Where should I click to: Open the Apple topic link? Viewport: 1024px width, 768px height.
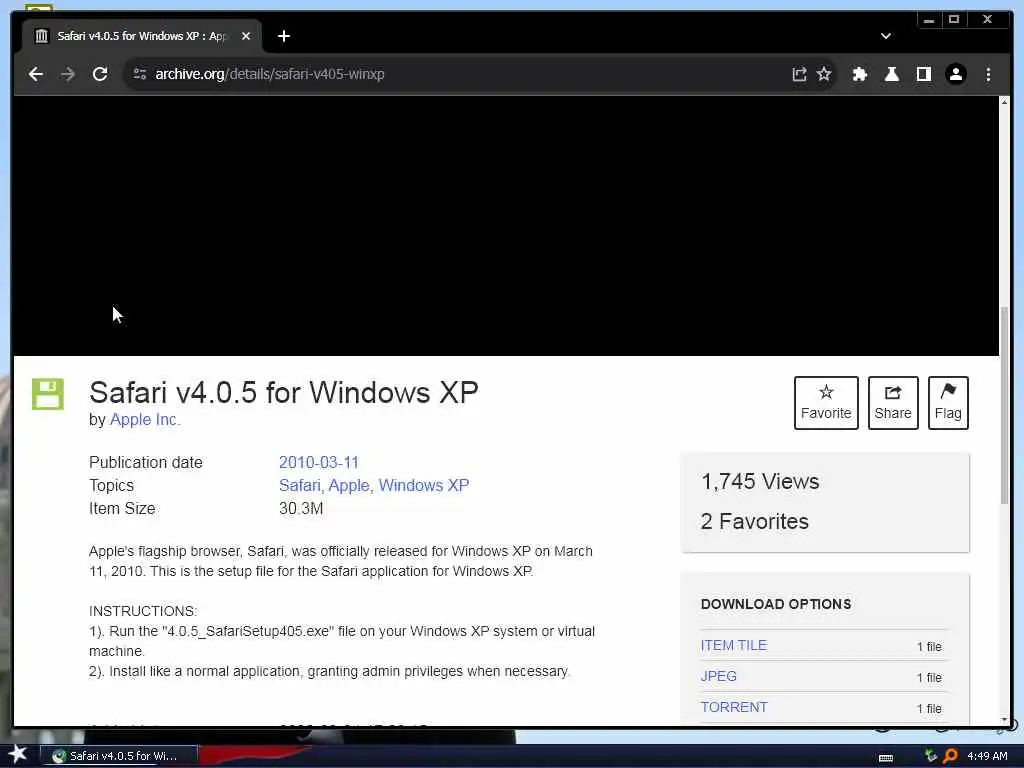click(349, 485)
